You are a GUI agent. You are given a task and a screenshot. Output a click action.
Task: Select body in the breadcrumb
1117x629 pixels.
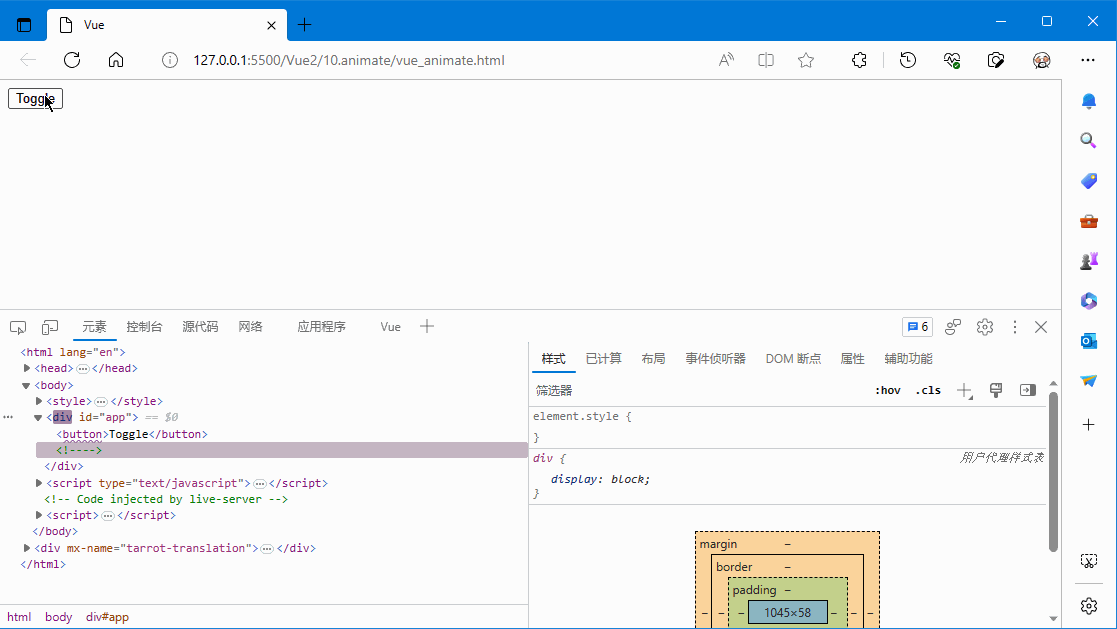pyautogui.click(x=58, y=617)
